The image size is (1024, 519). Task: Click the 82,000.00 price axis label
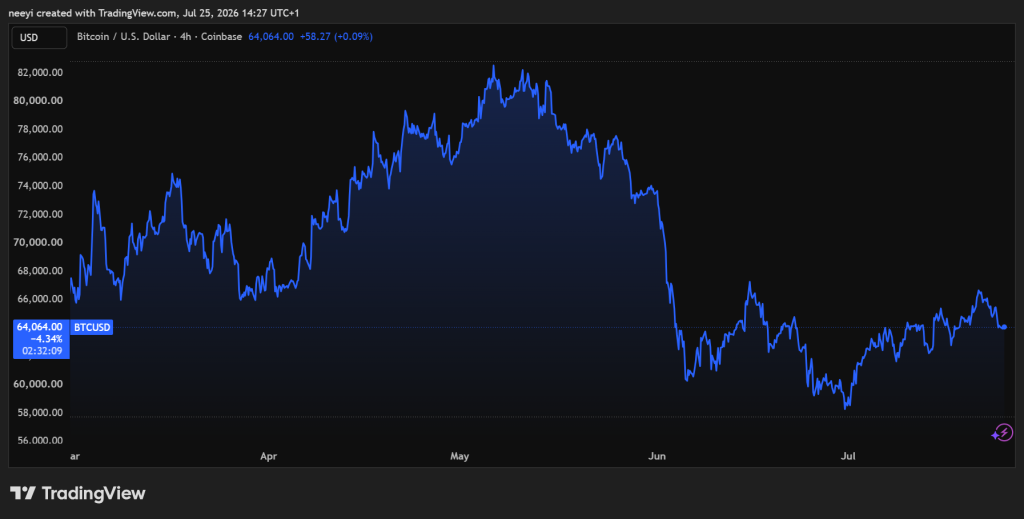(40, 72)
